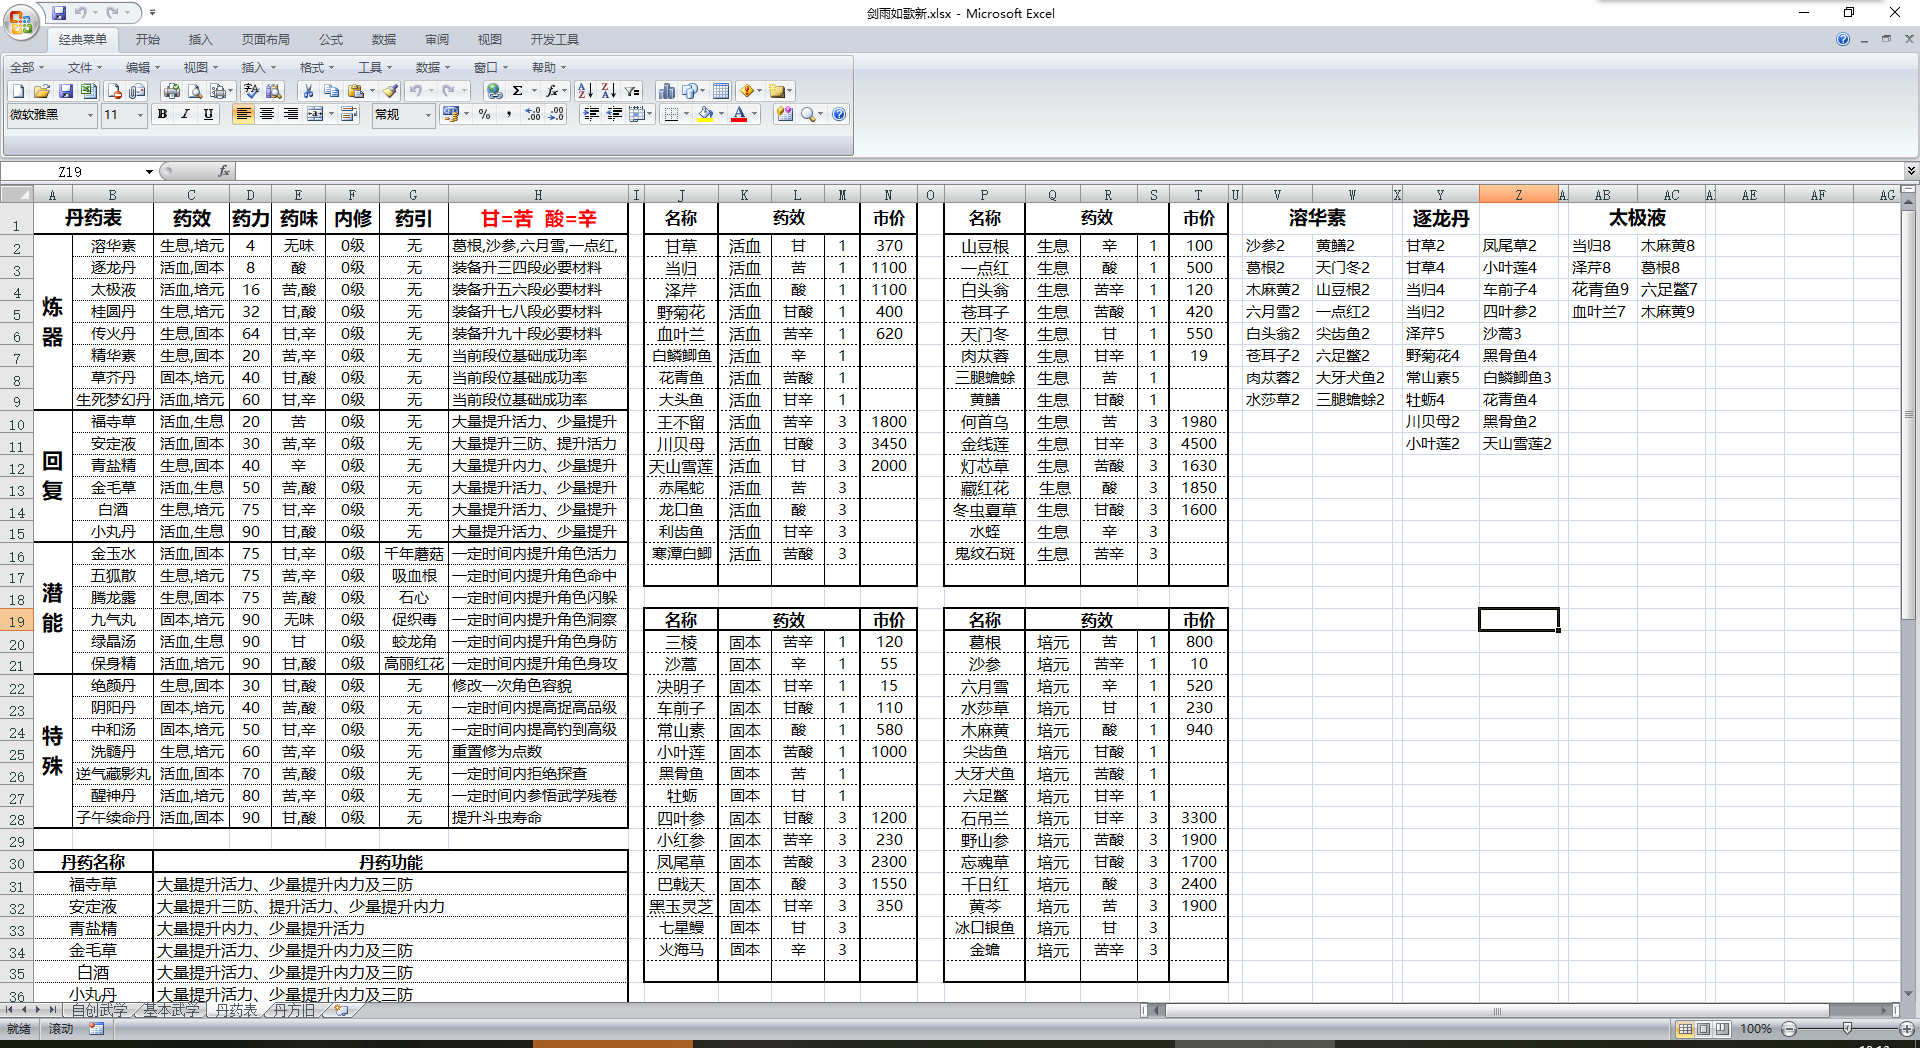Open Print Preview with the magnifier page icon
The width and height of the screenshot is (1920, 1048).
click(x=195, y=91)
